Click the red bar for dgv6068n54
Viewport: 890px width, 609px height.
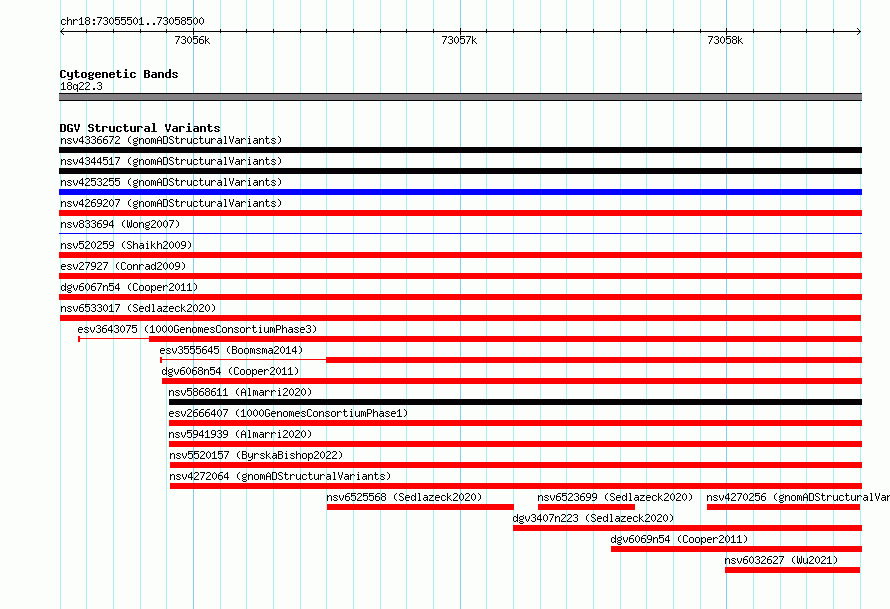(512, 381)
